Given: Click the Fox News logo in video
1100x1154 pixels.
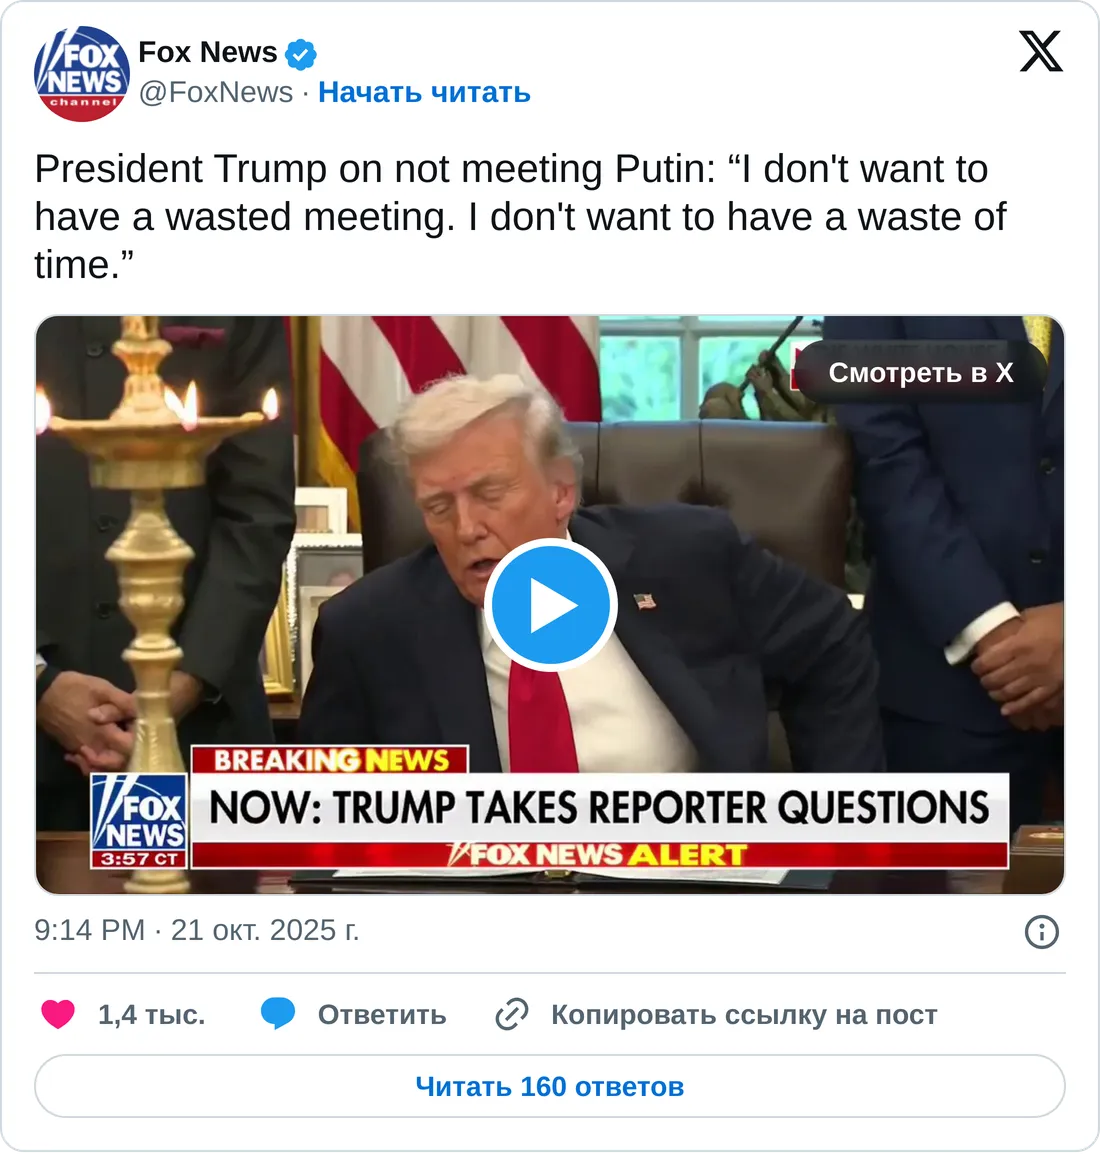Looking at the screenshot, I should (139, 821).
